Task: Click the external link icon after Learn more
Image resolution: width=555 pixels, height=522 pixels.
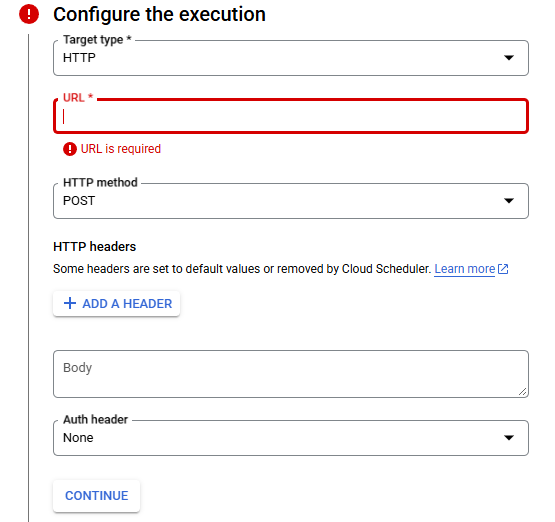Action: click(503, 269)
